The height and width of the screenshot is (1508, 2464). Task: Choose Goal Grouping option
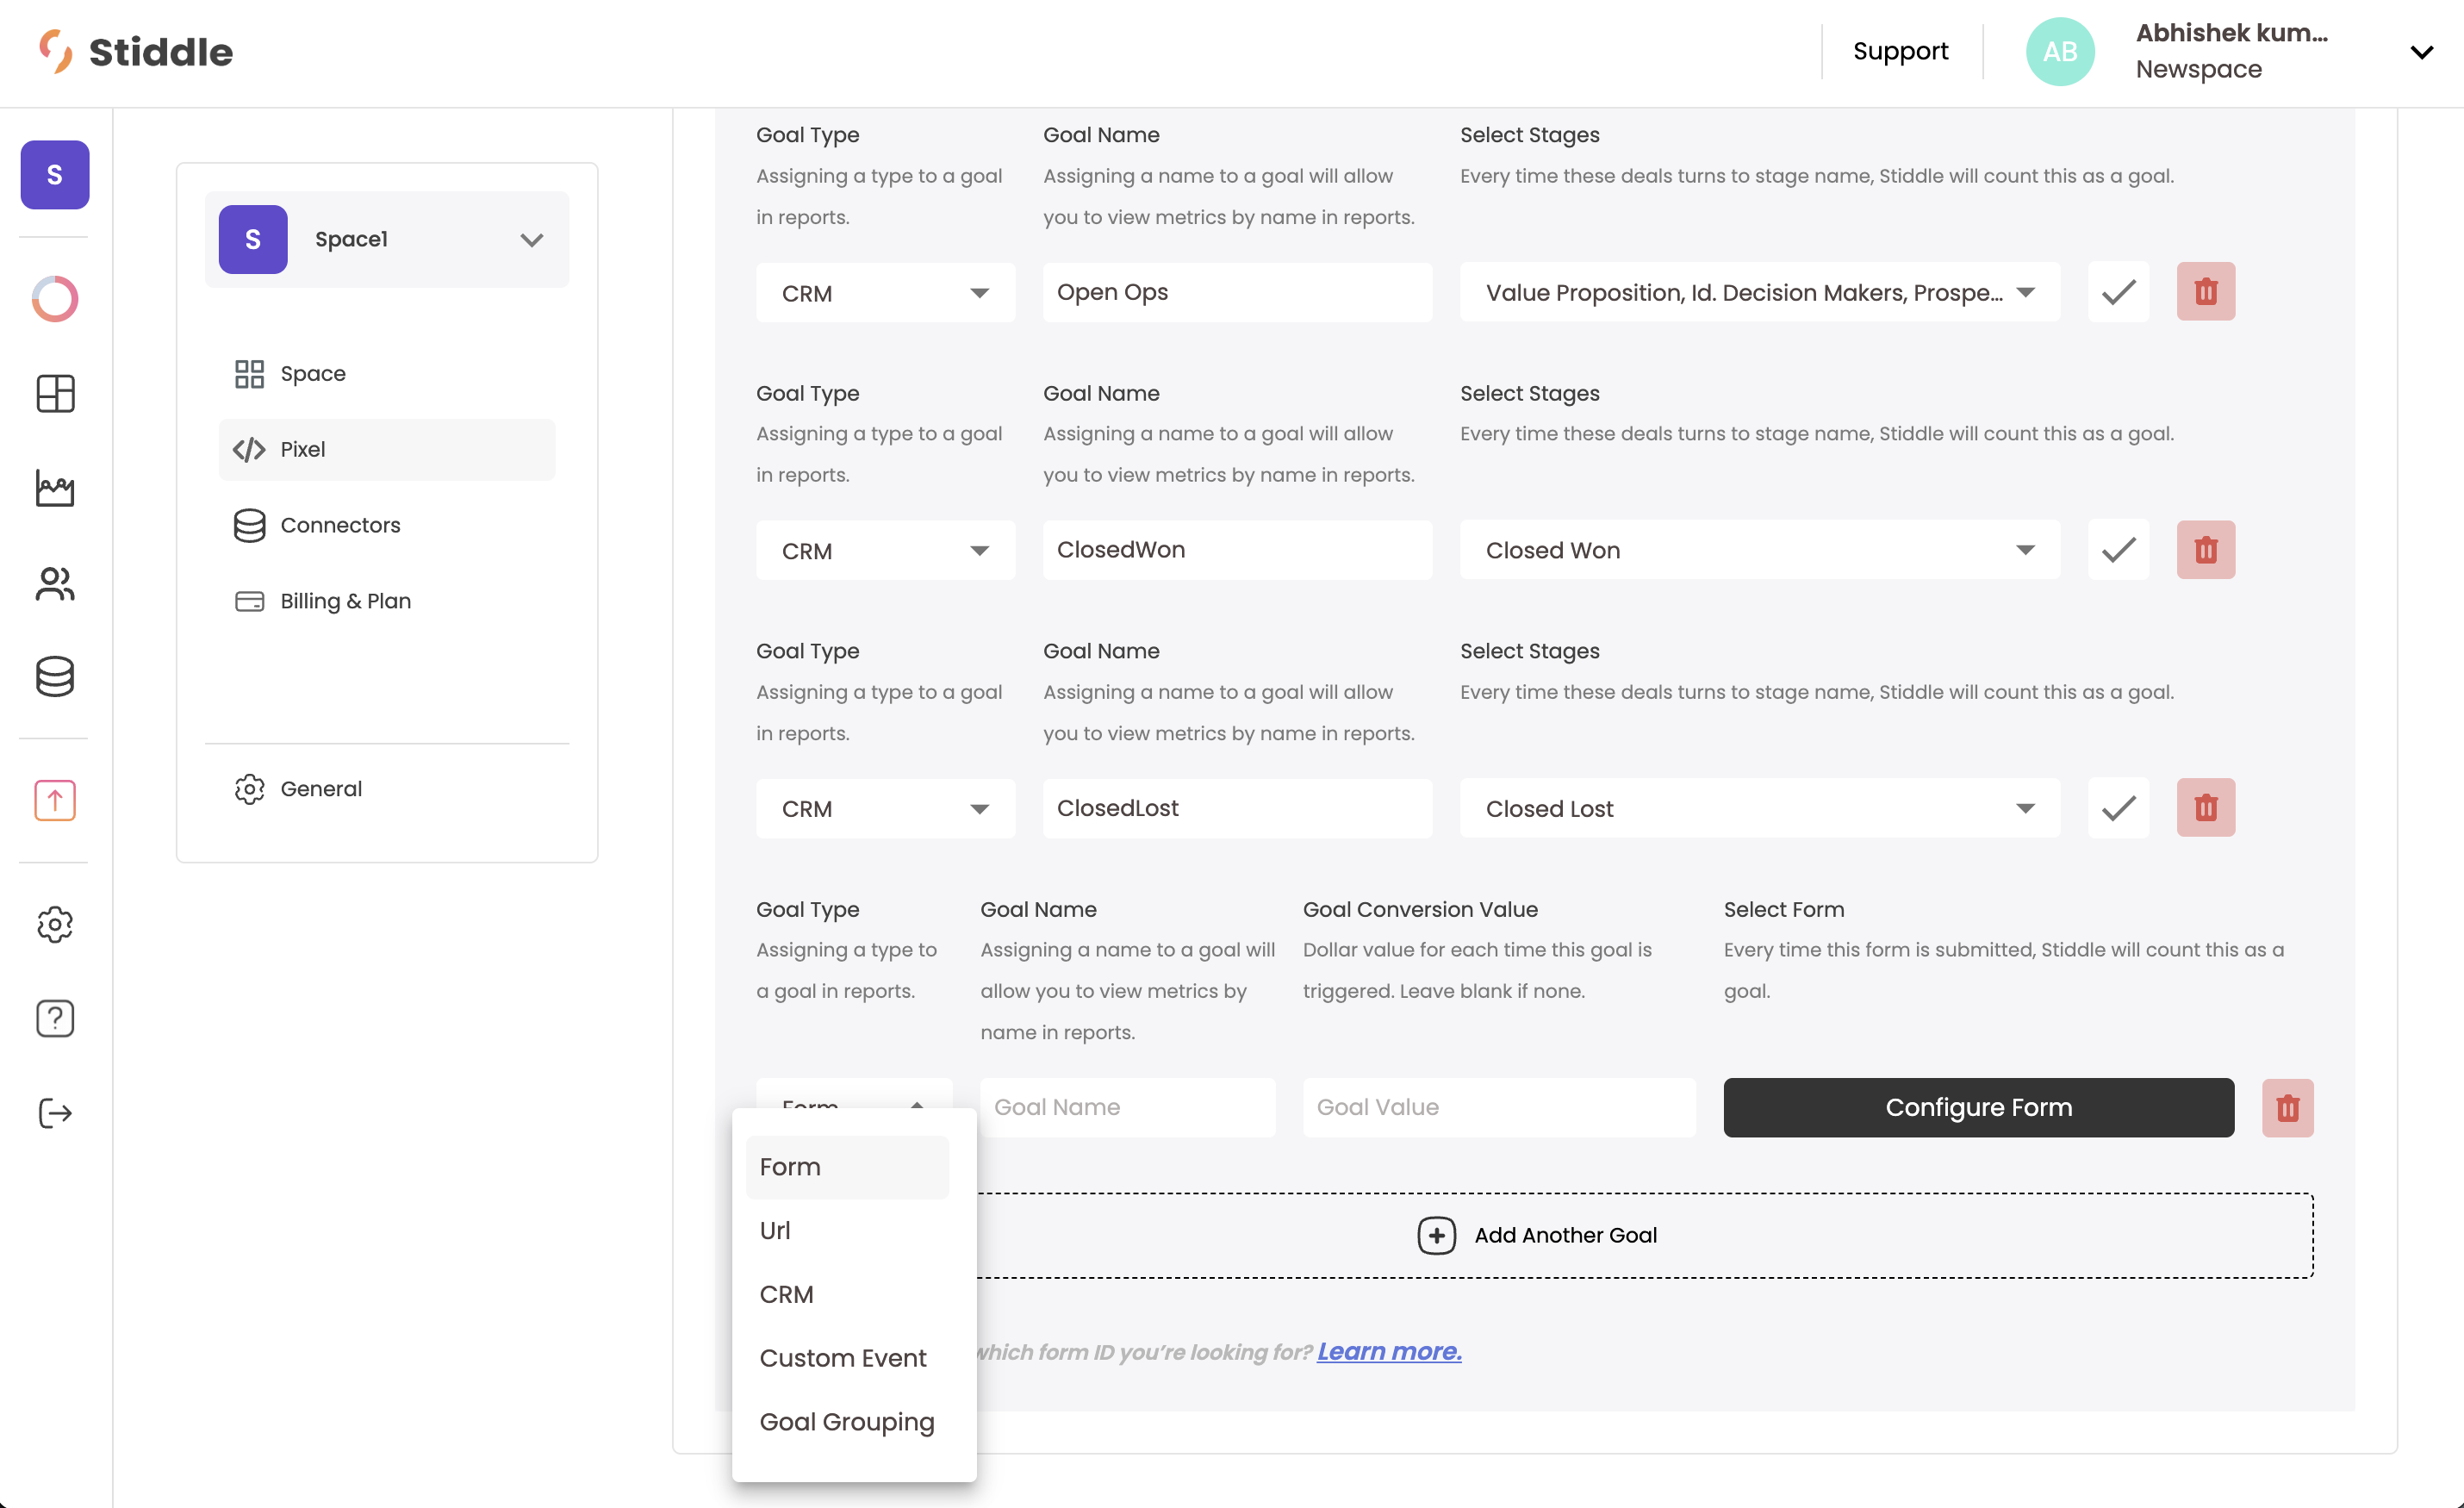pos(846,1421)
